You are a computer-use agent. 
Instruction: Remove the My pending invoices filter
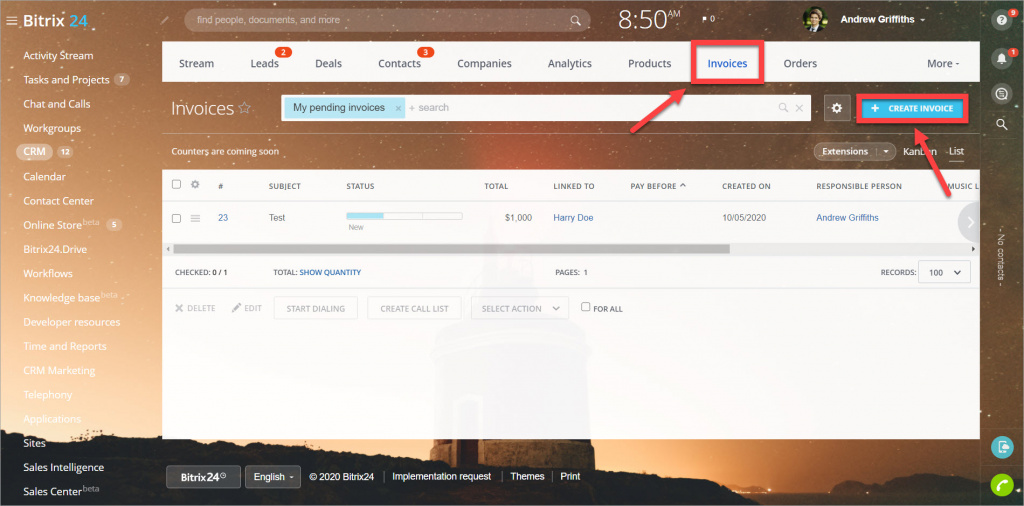coord(398,108)
